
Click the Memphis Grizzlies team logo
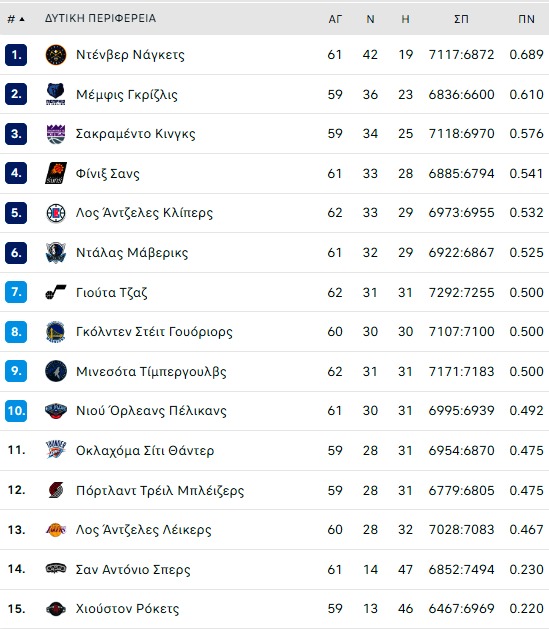[x=55, y=94]
